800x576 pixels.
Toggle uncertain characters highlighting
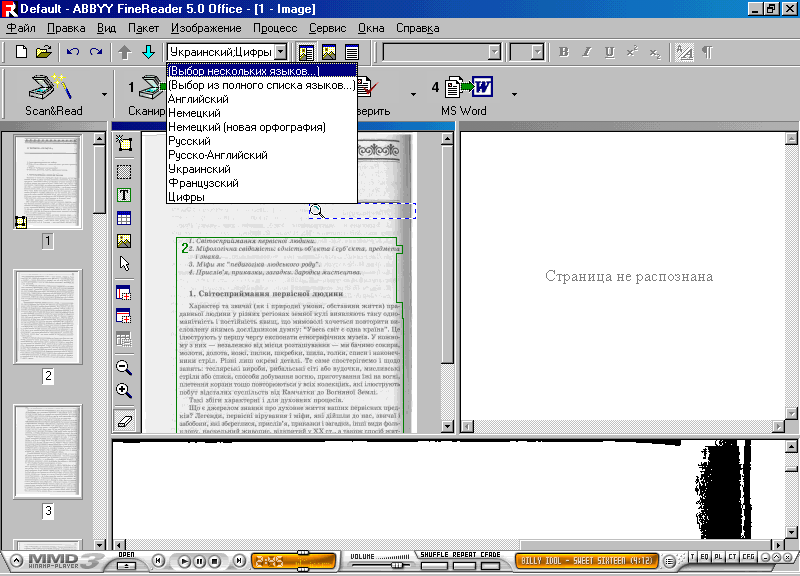pyautogui.click(x=684, y=52)
